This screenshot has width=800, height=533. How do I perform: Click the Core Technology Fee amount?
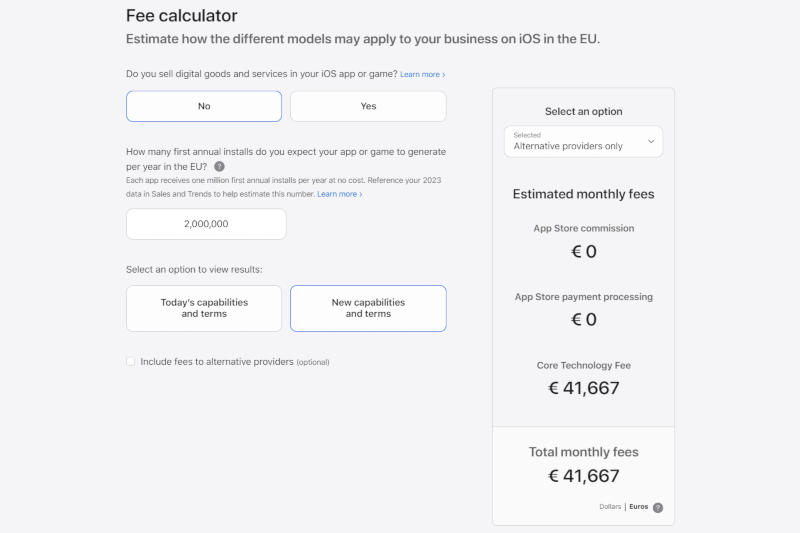pos(583,388)
